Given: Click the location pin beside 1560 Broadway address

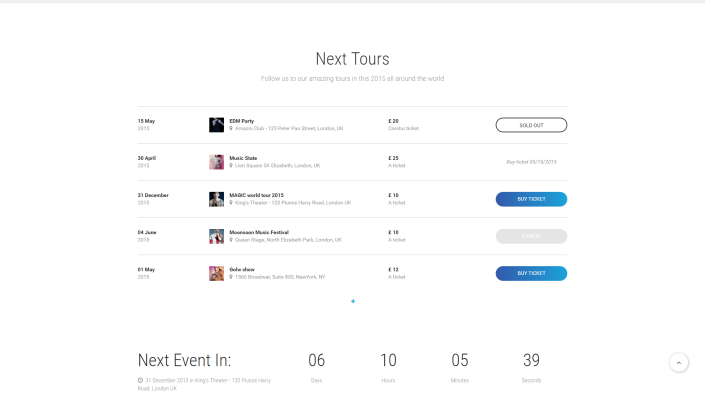Looking at the screenshot, I should [231, 277].
